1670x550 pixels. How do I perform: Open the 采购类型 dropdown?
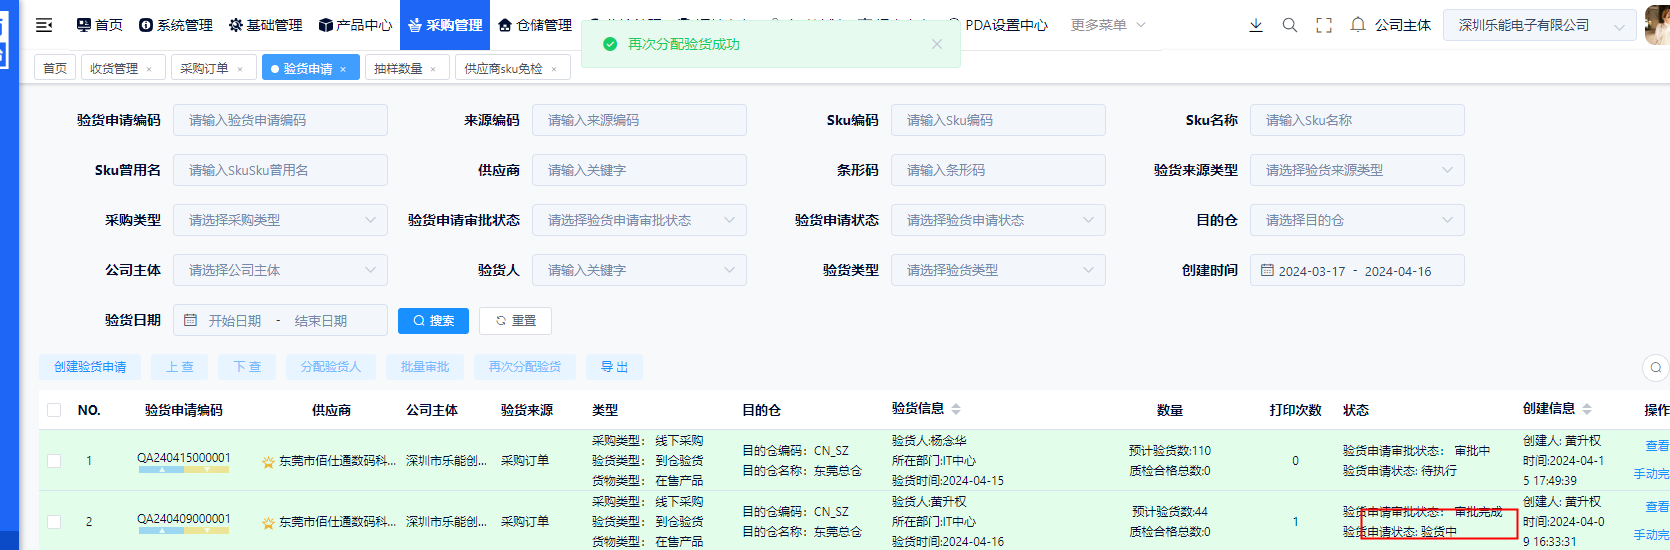(x=280, y=220)
